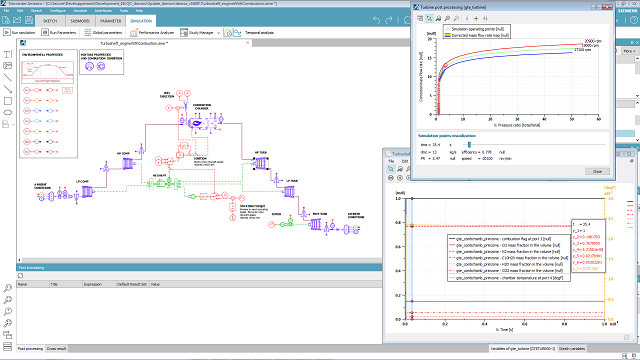The image size is (640, 360).
Task: Open the Tools menu
Action: (x=124, y=11)
